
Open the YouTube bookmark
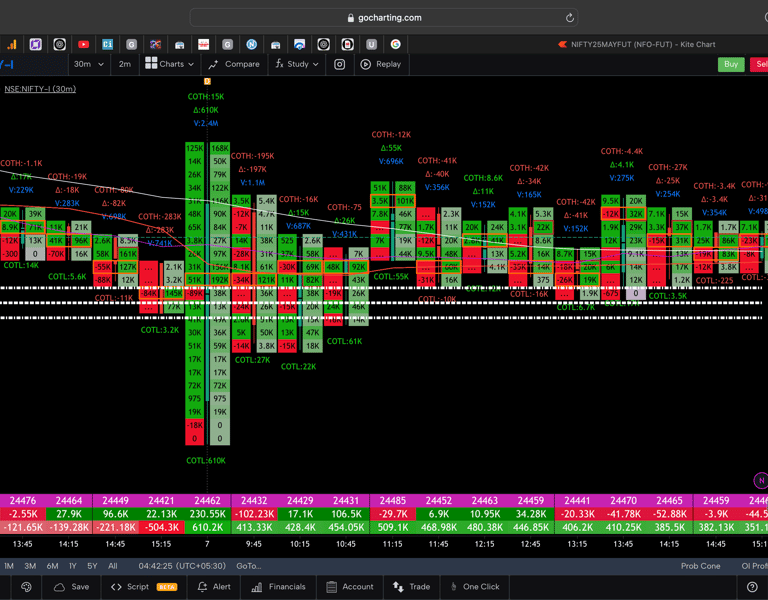[83, 45]
